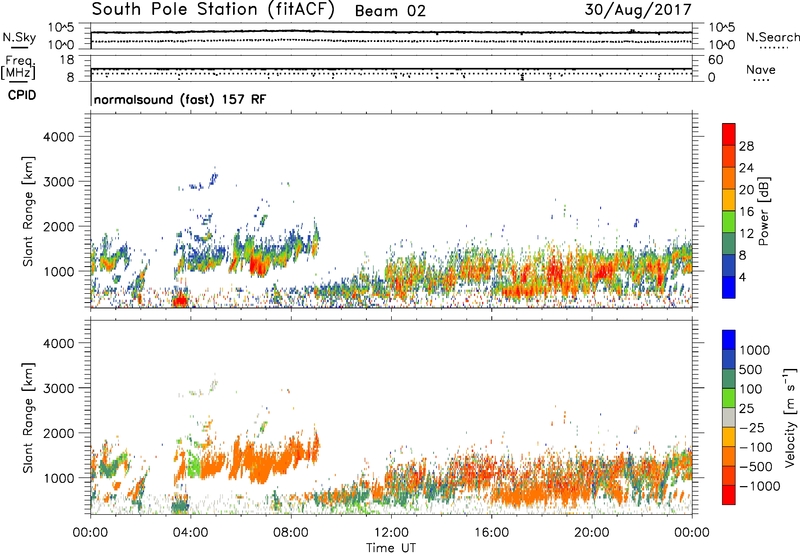Select the '25' tick on Velocity colorbar
This screenshot has width=800, height=554.
tap(746, 409)
